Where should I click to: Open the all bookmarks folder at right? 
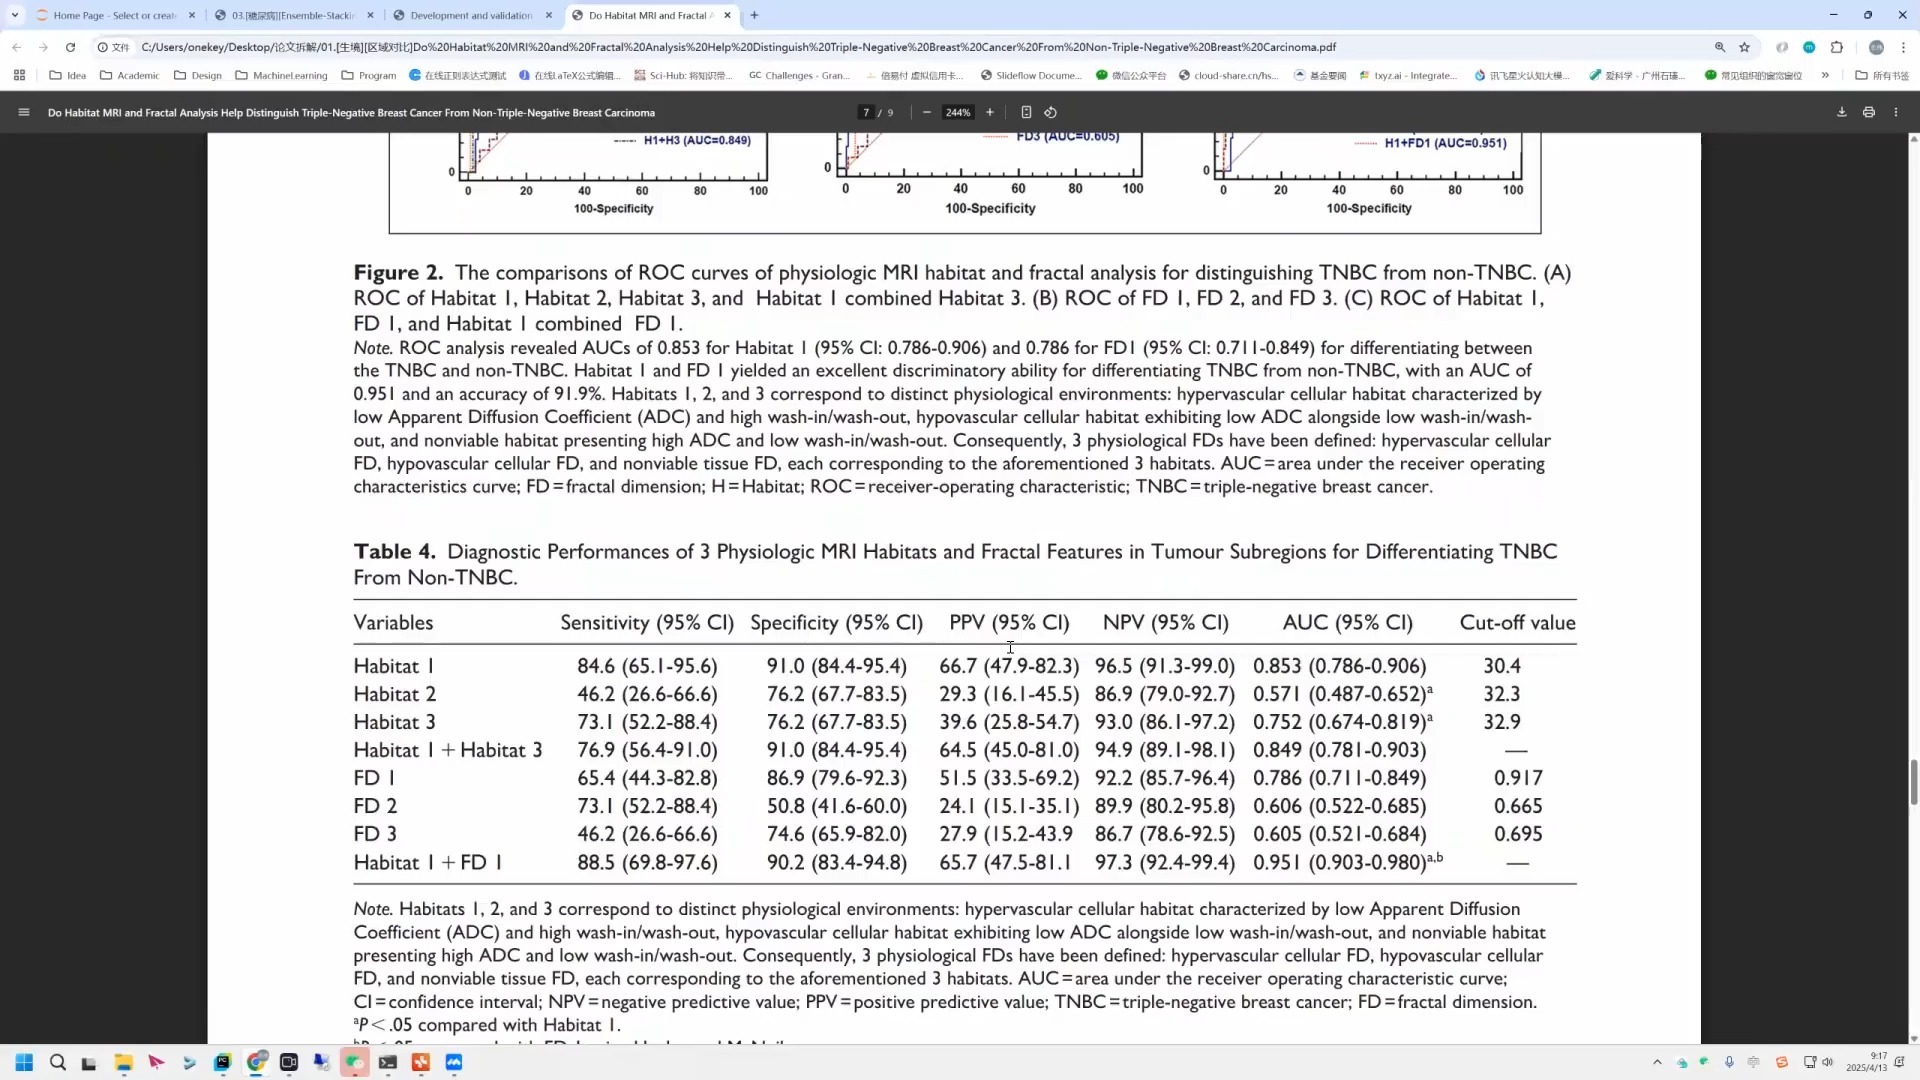click(1882, 75)
